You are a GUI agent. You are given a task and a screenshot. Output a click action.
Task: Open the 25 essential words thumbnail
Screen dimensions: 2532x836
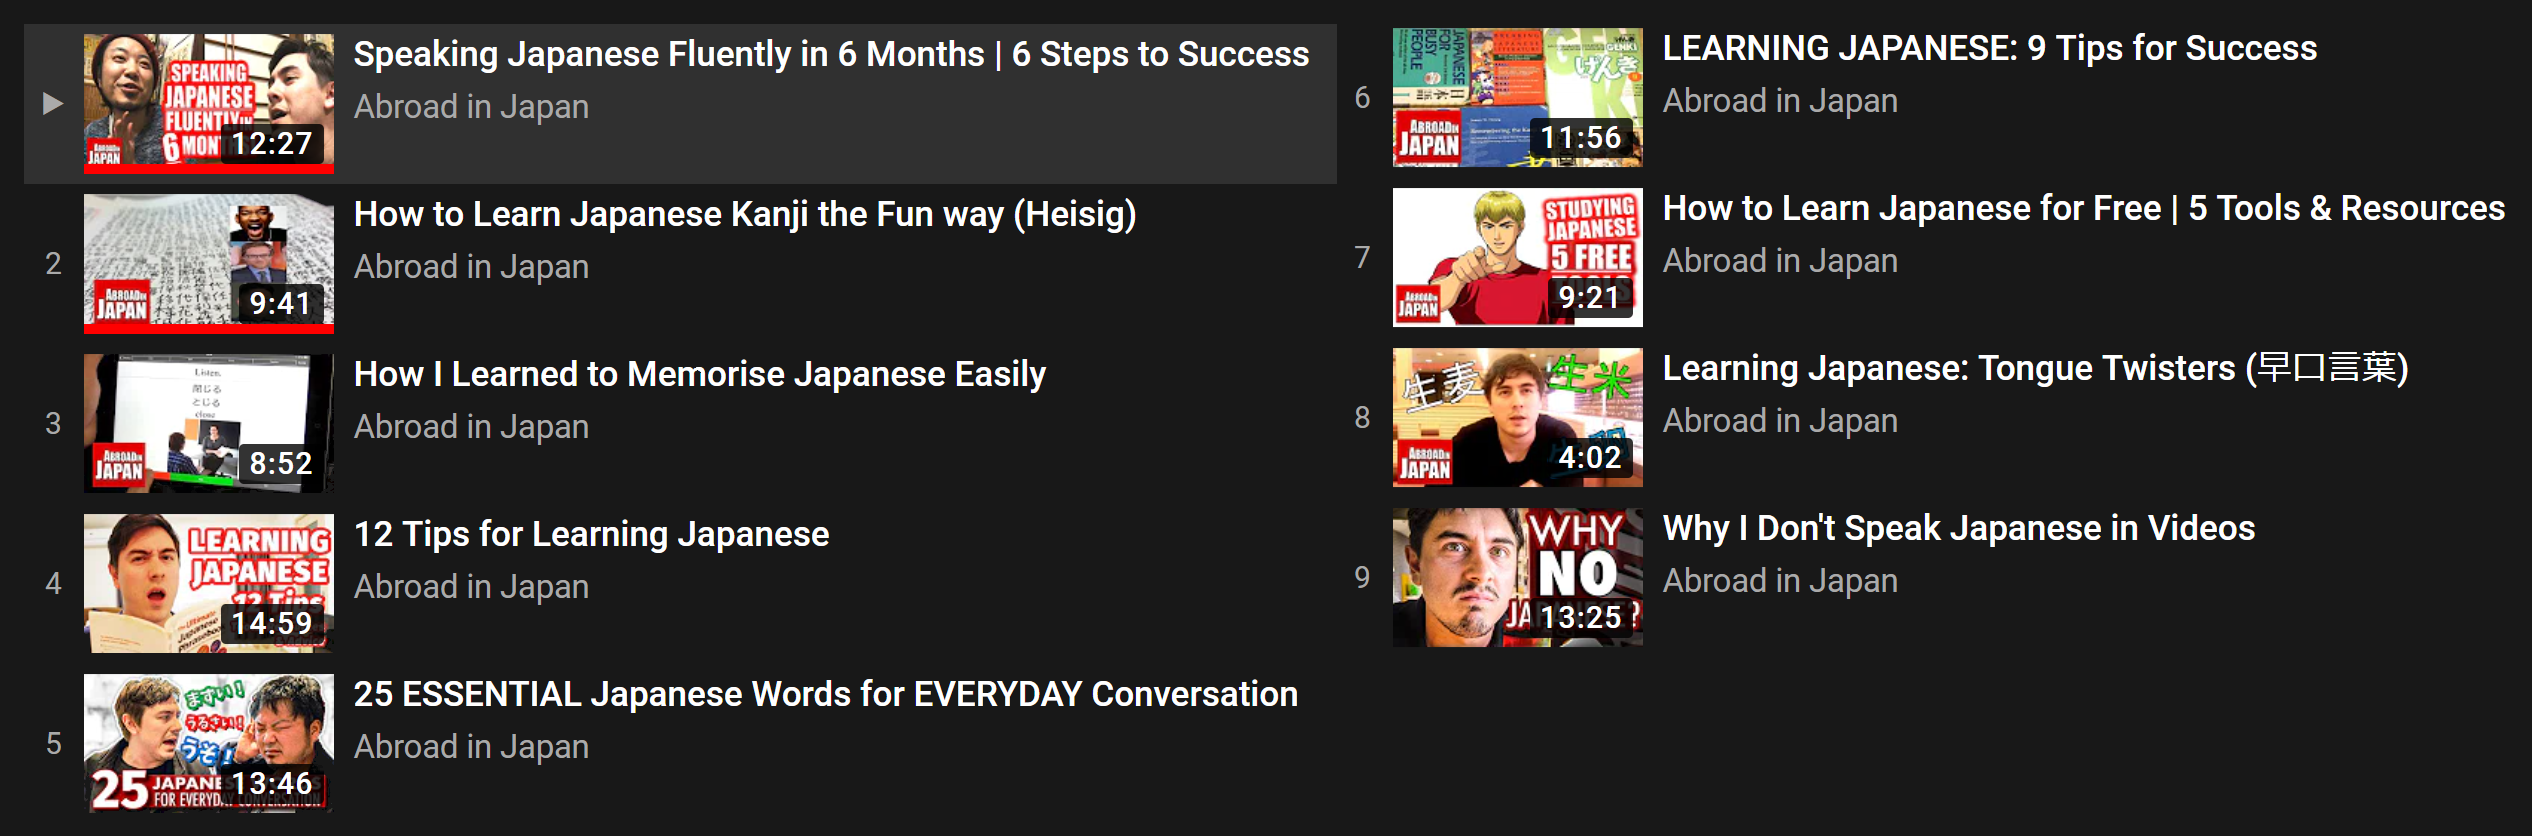click(x=209, y=743)
